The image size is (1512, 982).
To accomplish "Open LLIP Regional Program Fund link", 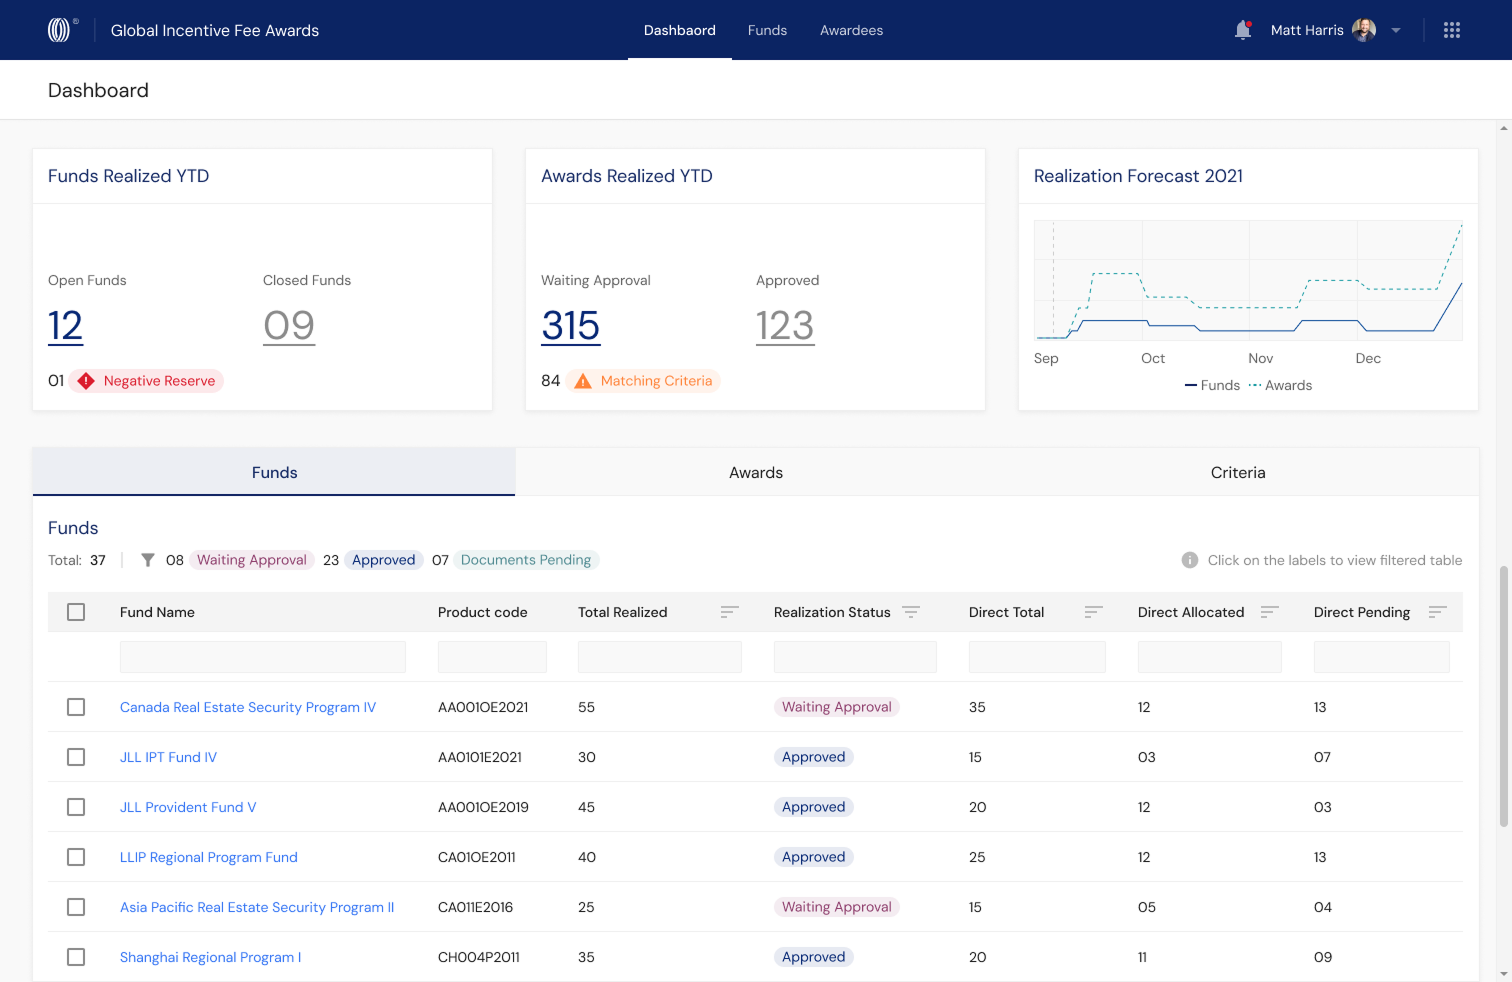I will (209, 857).
